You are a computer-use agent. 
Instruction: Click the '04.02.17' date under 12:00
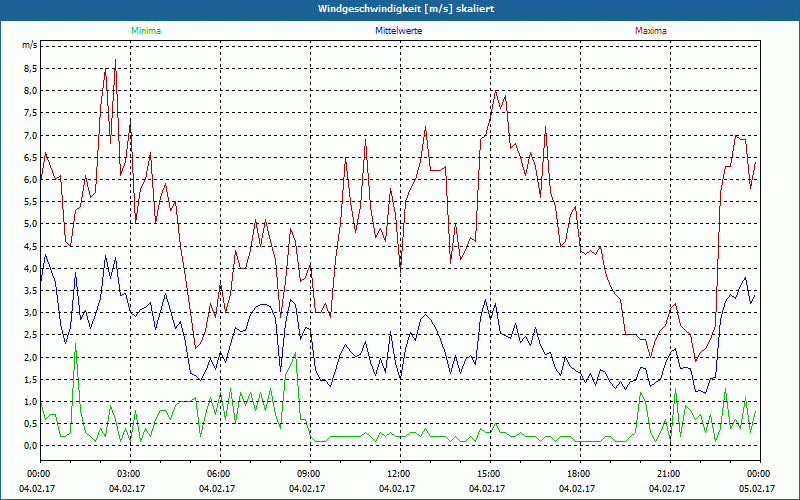pyautogui.click(x=396, y=489)
